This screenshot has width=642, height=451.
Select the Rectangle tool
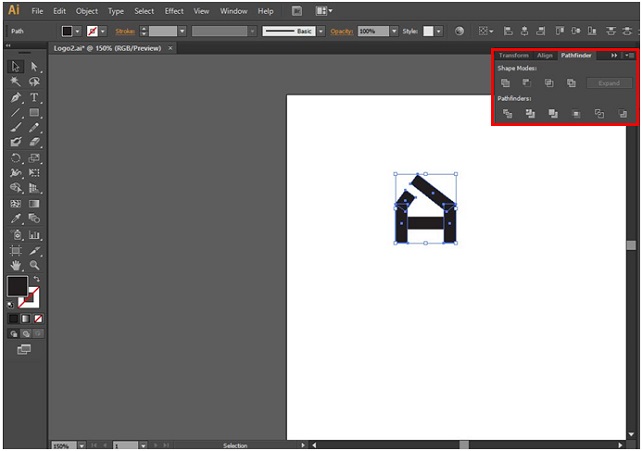pos(34,113)
